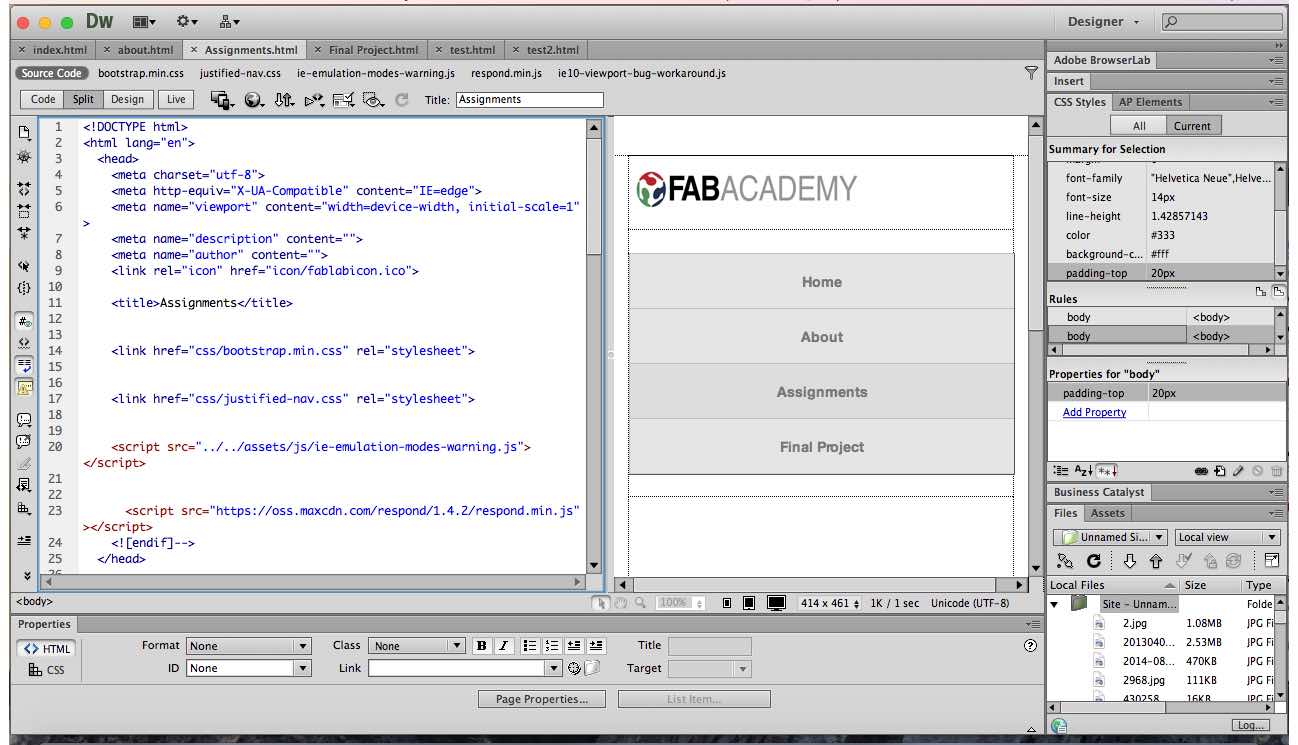Viewport: 1298px width, 745px height.
Task: Toggle Show List View (A-Z) in CSS panel
Action: pos(1083,470)
